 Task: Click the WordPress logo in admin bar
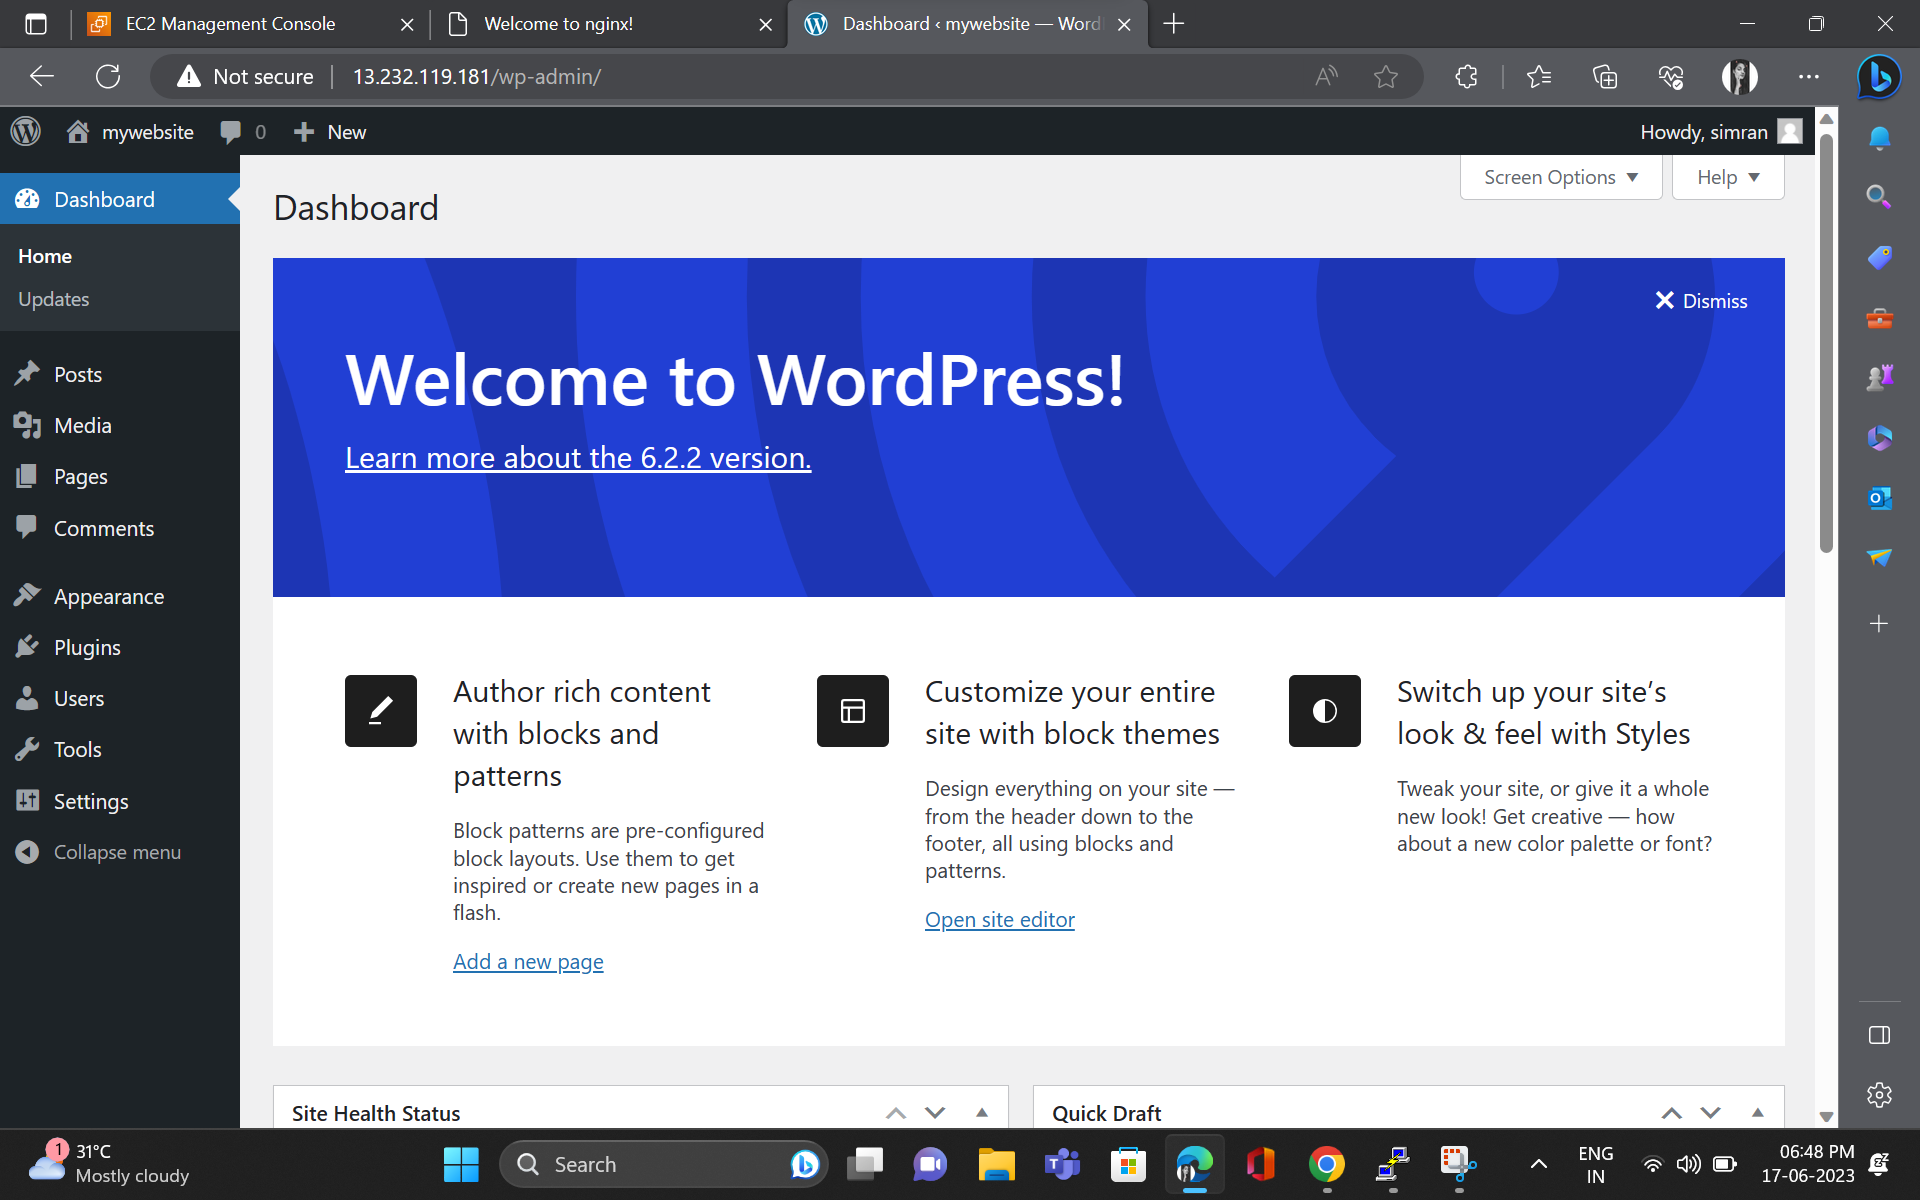coord(25,131)
